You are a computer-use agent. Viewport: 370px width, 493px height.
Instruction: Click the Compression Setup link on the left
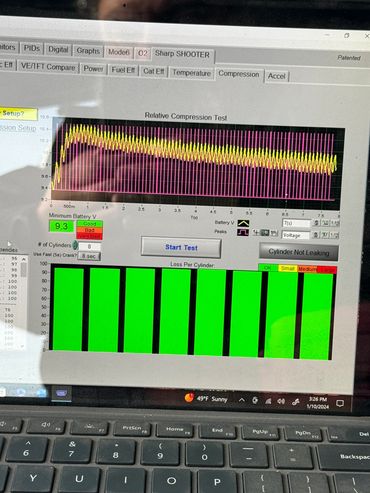pyautogui.click(x=18, y=127)
